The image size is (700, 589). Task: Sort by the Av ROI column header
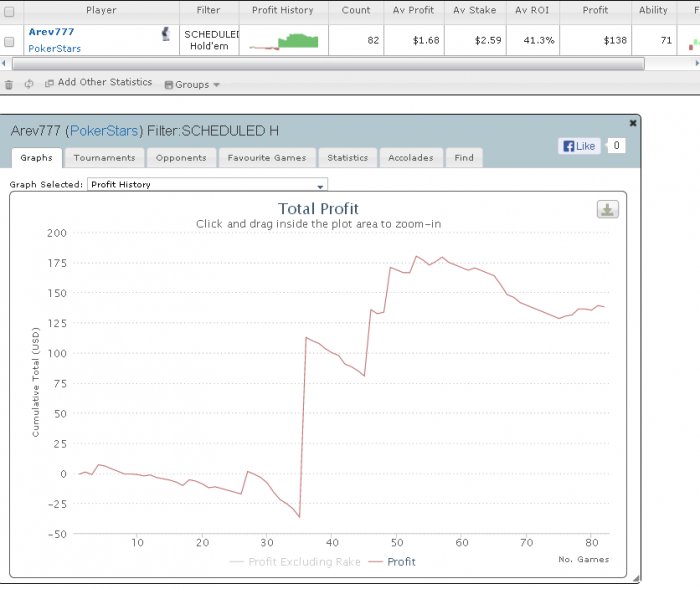(532, 10)
